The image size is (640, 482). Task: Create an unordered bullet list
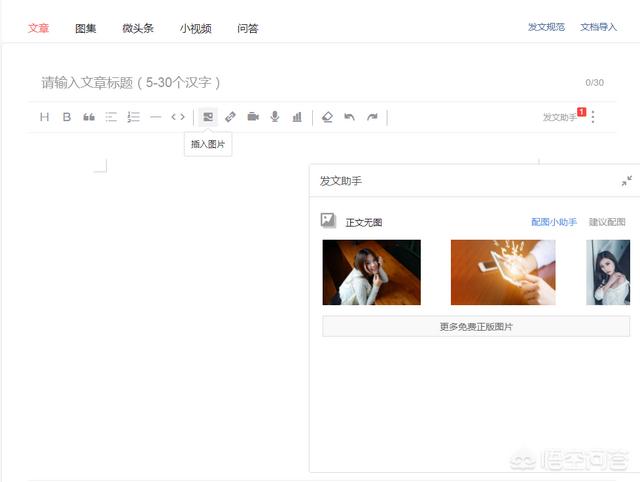click(111, 117)
